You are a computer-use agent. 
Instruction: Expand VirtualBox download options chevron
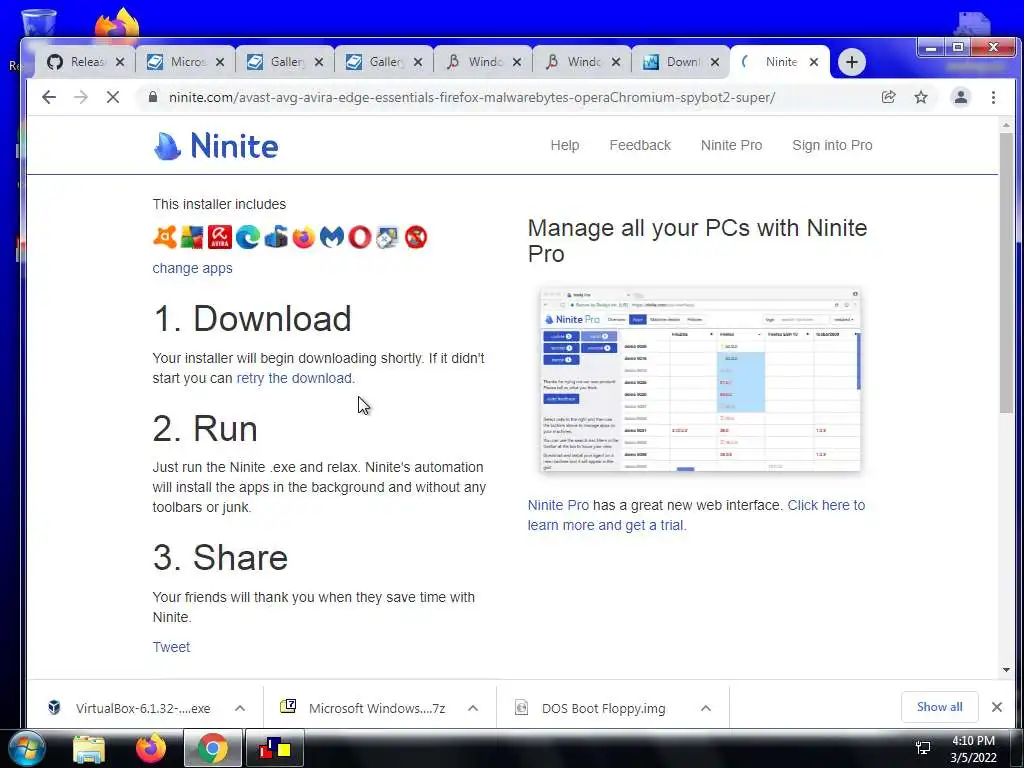point(240,708)
